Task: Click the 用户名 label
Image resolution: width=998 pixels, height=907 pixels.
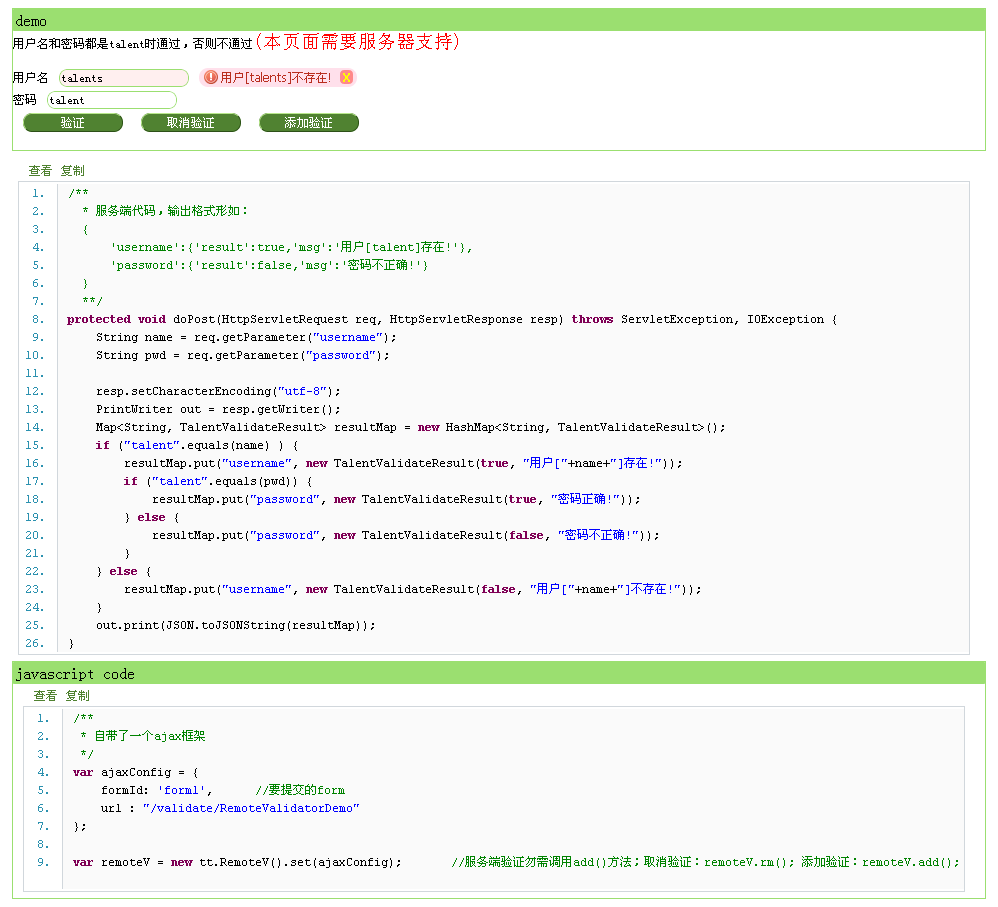Action: (30, 78)
